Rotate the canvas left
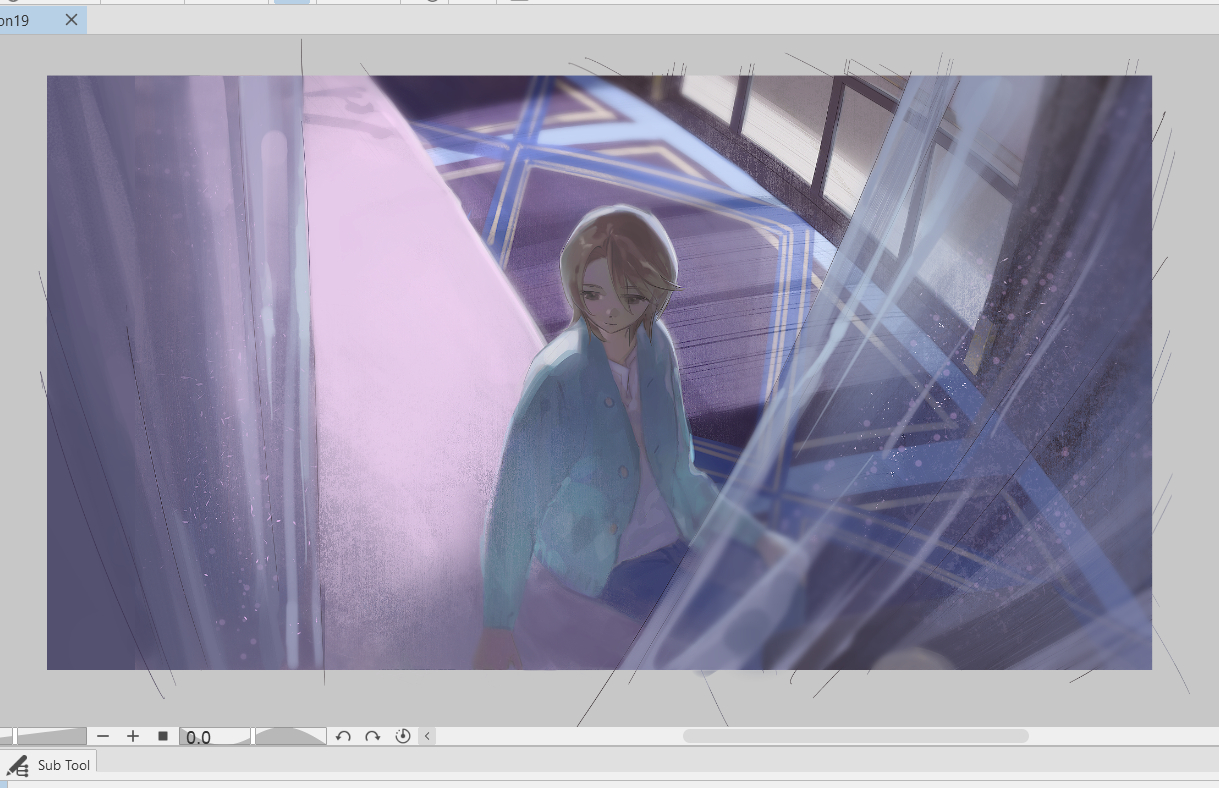1219x788 pixels. pos(343,736)
